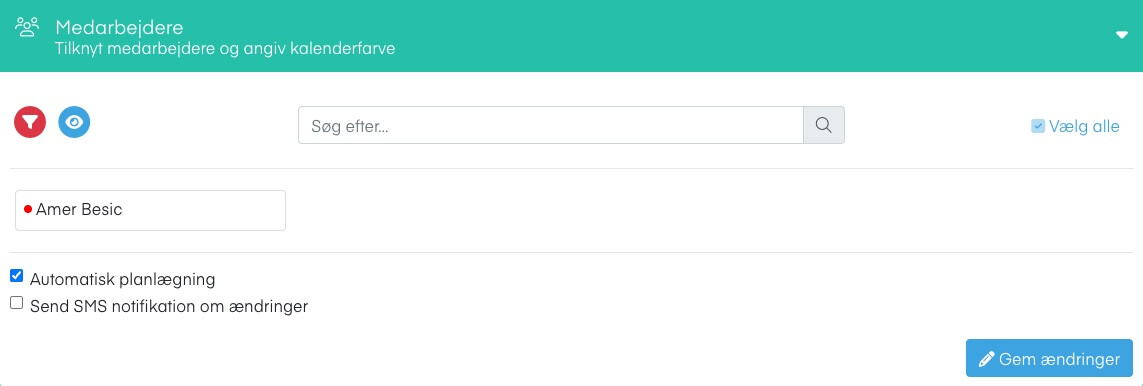Disable 'Automatisk planlægning' checkbox
Image resolution: width=1143 pixels, height=386 pixels.
(17, 276)
